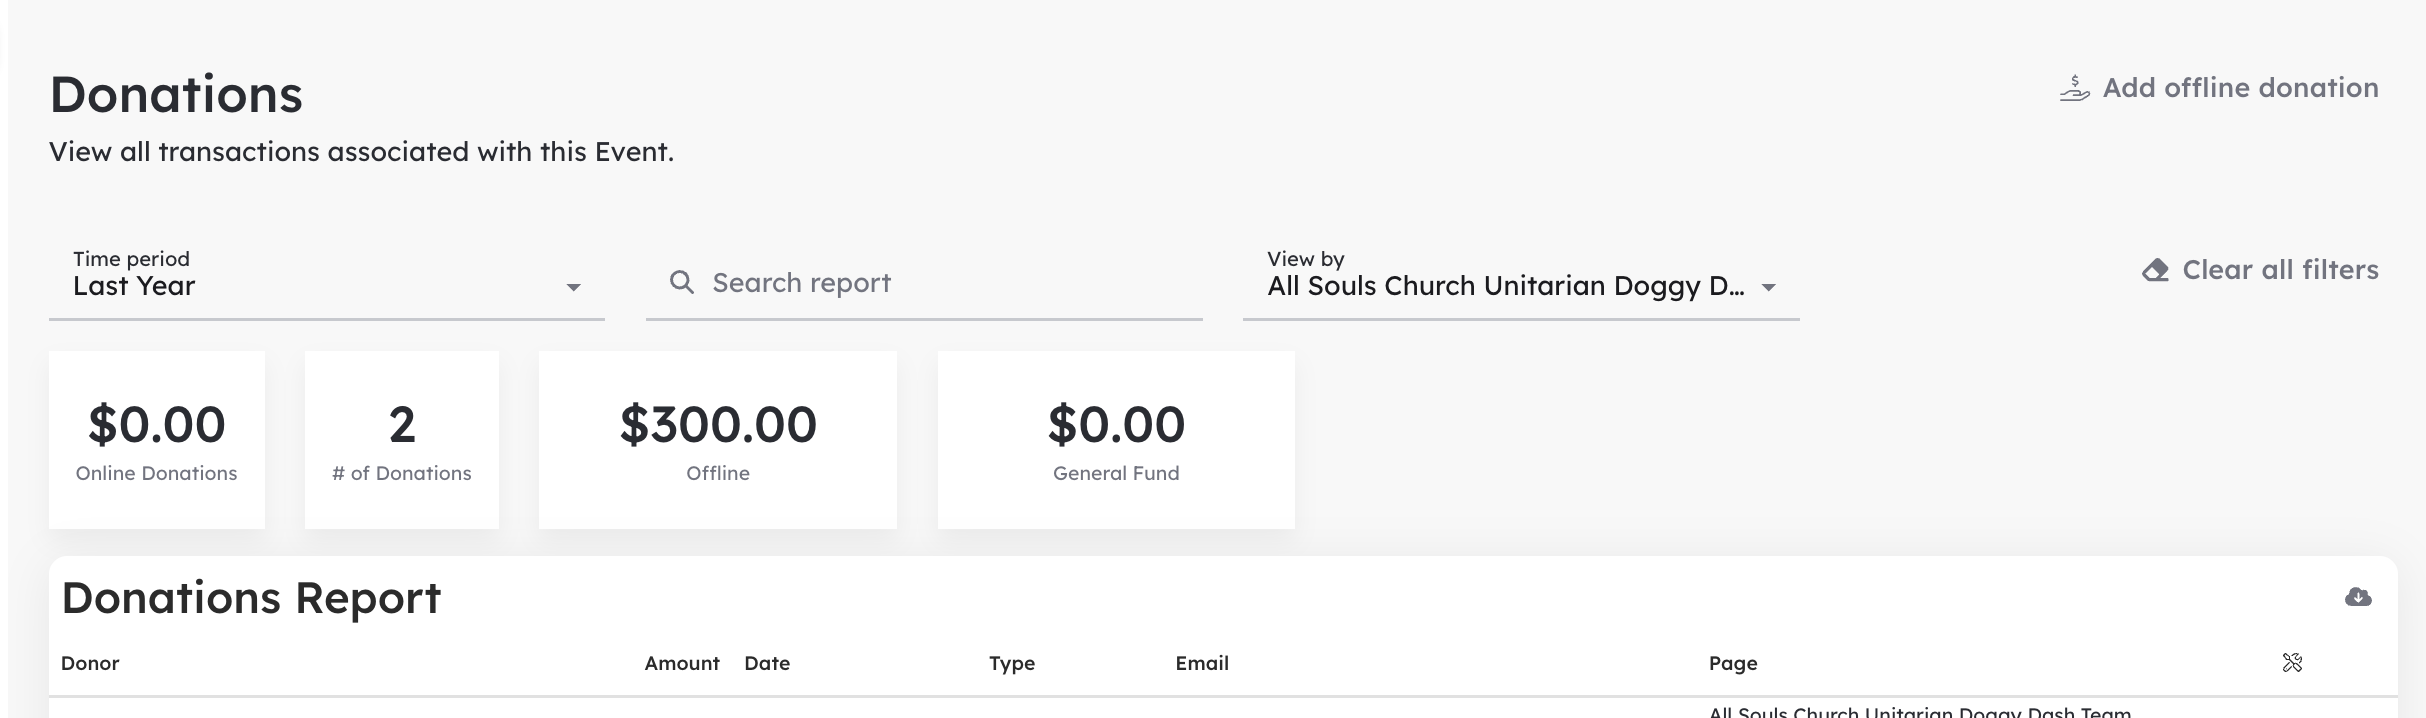Viewport: 2426px width, 718px height.
Task: Click the View by dropdown arrow
Action: pyautogui.click(x=1768, y=287)
